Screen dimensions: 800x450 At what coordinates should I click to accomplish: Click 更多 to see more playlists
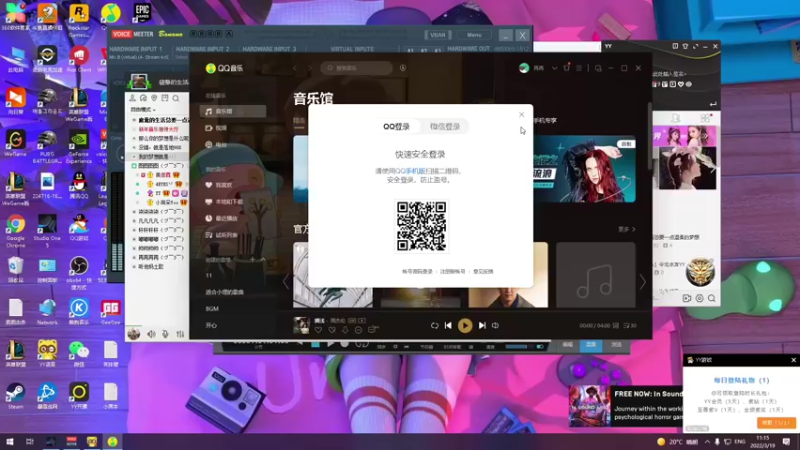(627, 230)
